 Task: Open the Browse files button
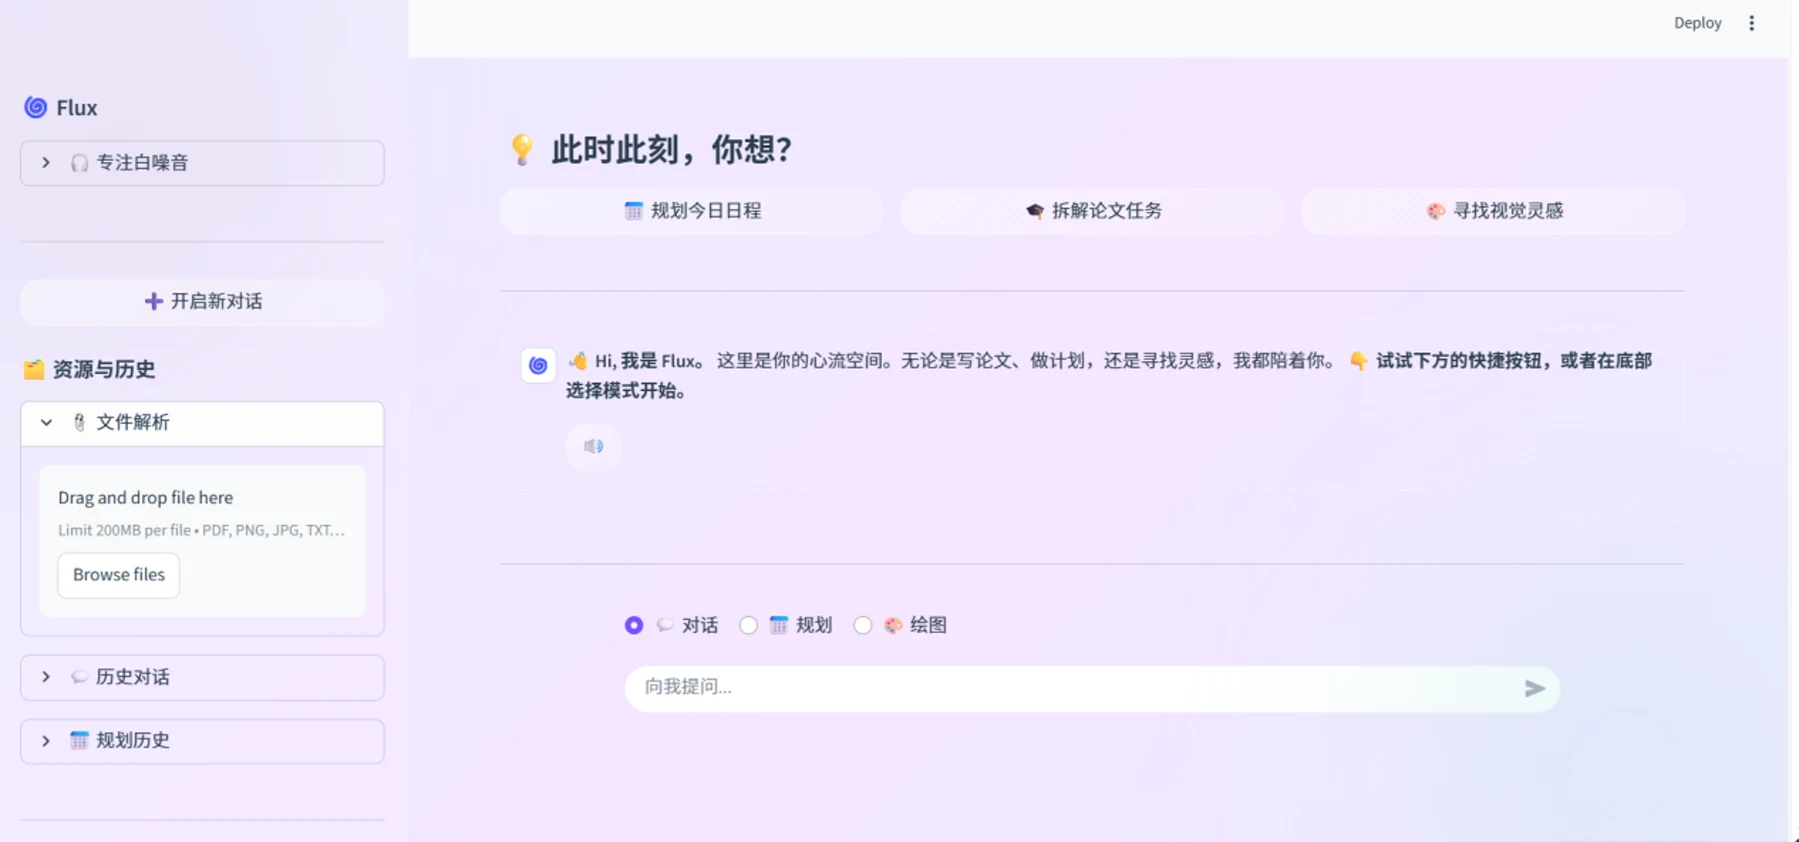[118, 575]
